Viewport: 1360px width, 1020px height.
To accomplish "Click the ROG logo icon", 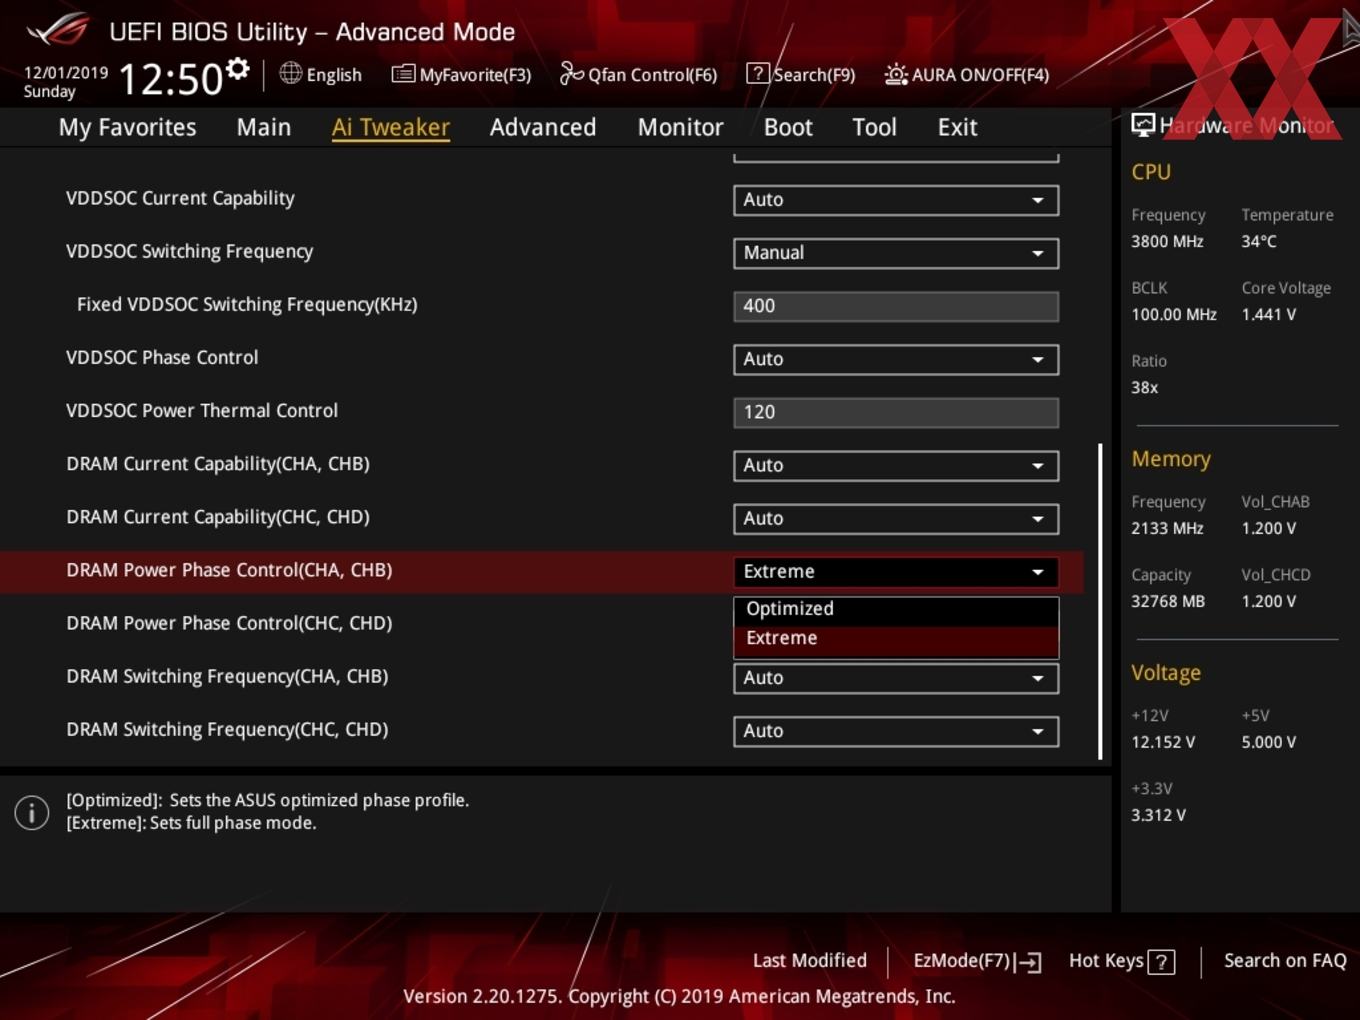I will [x=58, y=30].
